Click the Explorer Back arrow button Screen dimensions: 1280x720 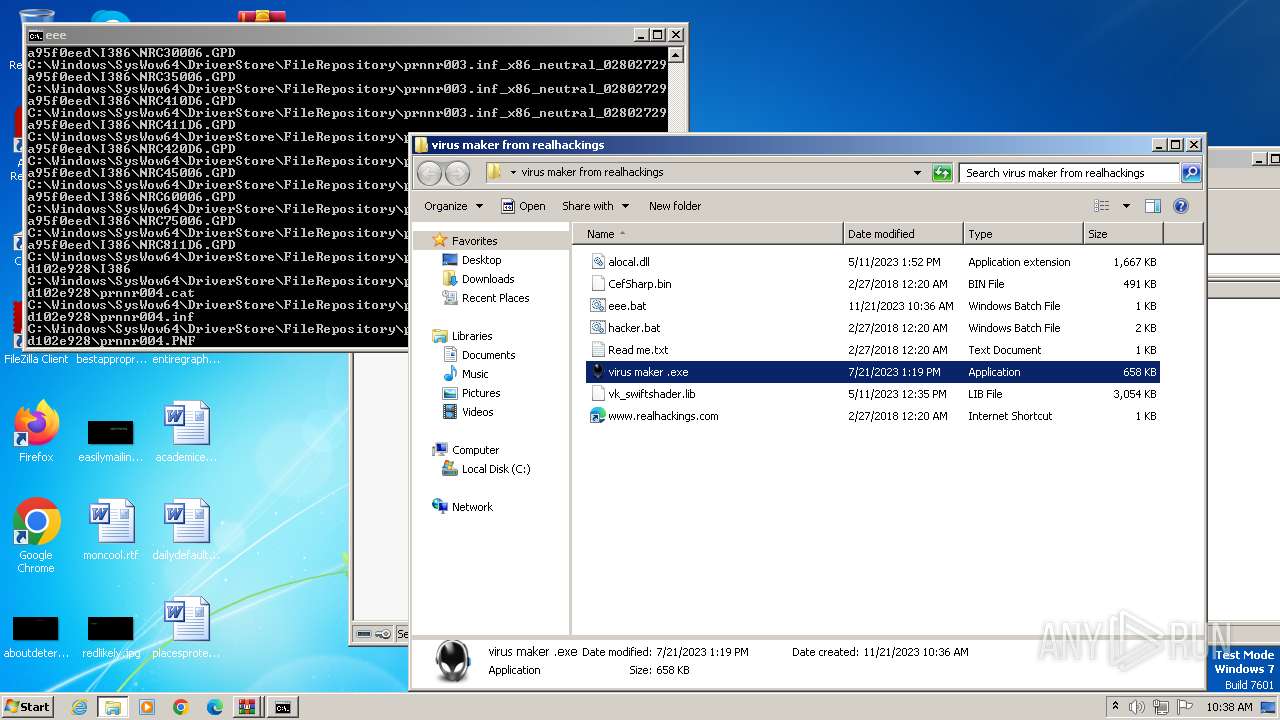coord(429,173)
